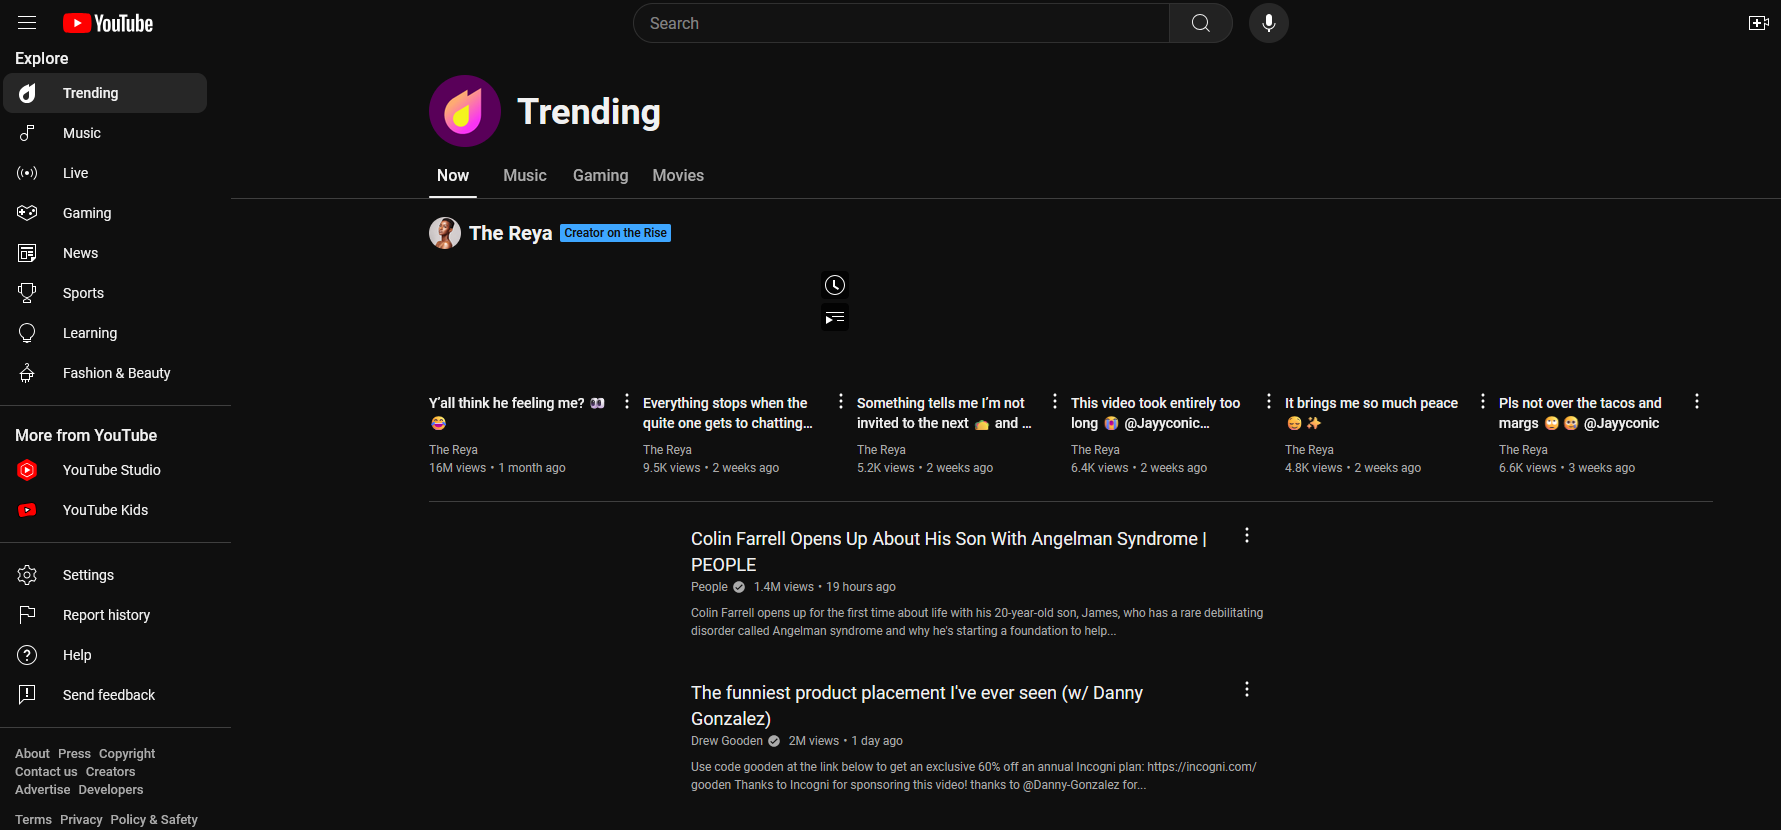The width and height of the screenshot is (1781, 830).
Task: Open 'Pls not over the tacos and margs' title
Action: pyautogui.click(x=1580, y=413)
